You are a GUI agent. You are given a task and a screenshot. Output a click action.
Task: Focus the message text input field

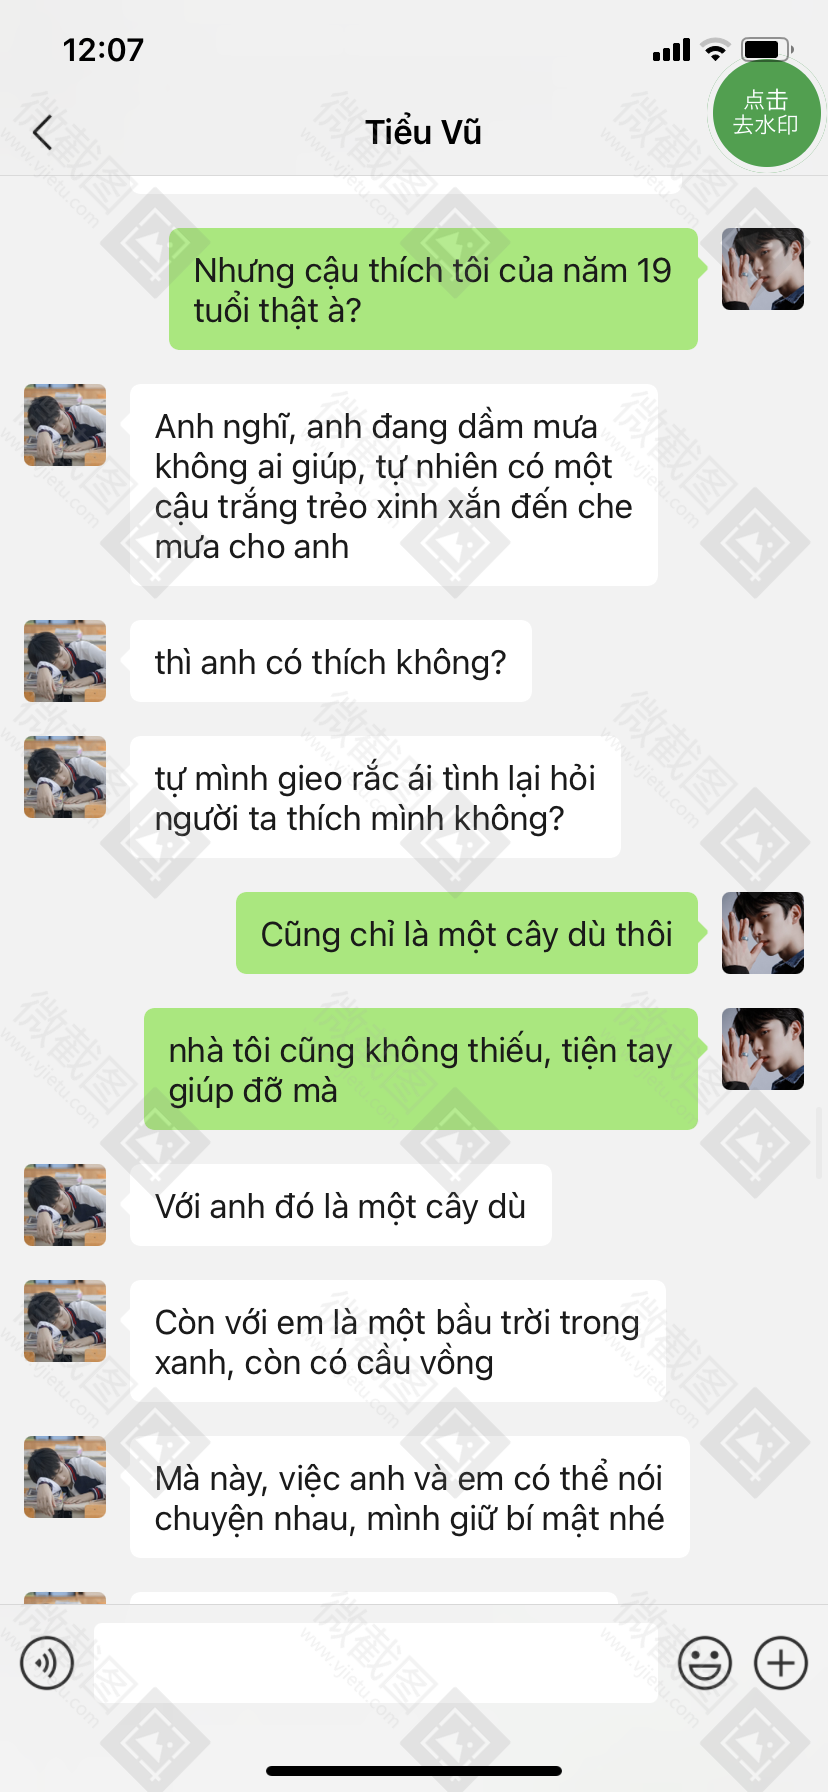(x=376, y=1663)
